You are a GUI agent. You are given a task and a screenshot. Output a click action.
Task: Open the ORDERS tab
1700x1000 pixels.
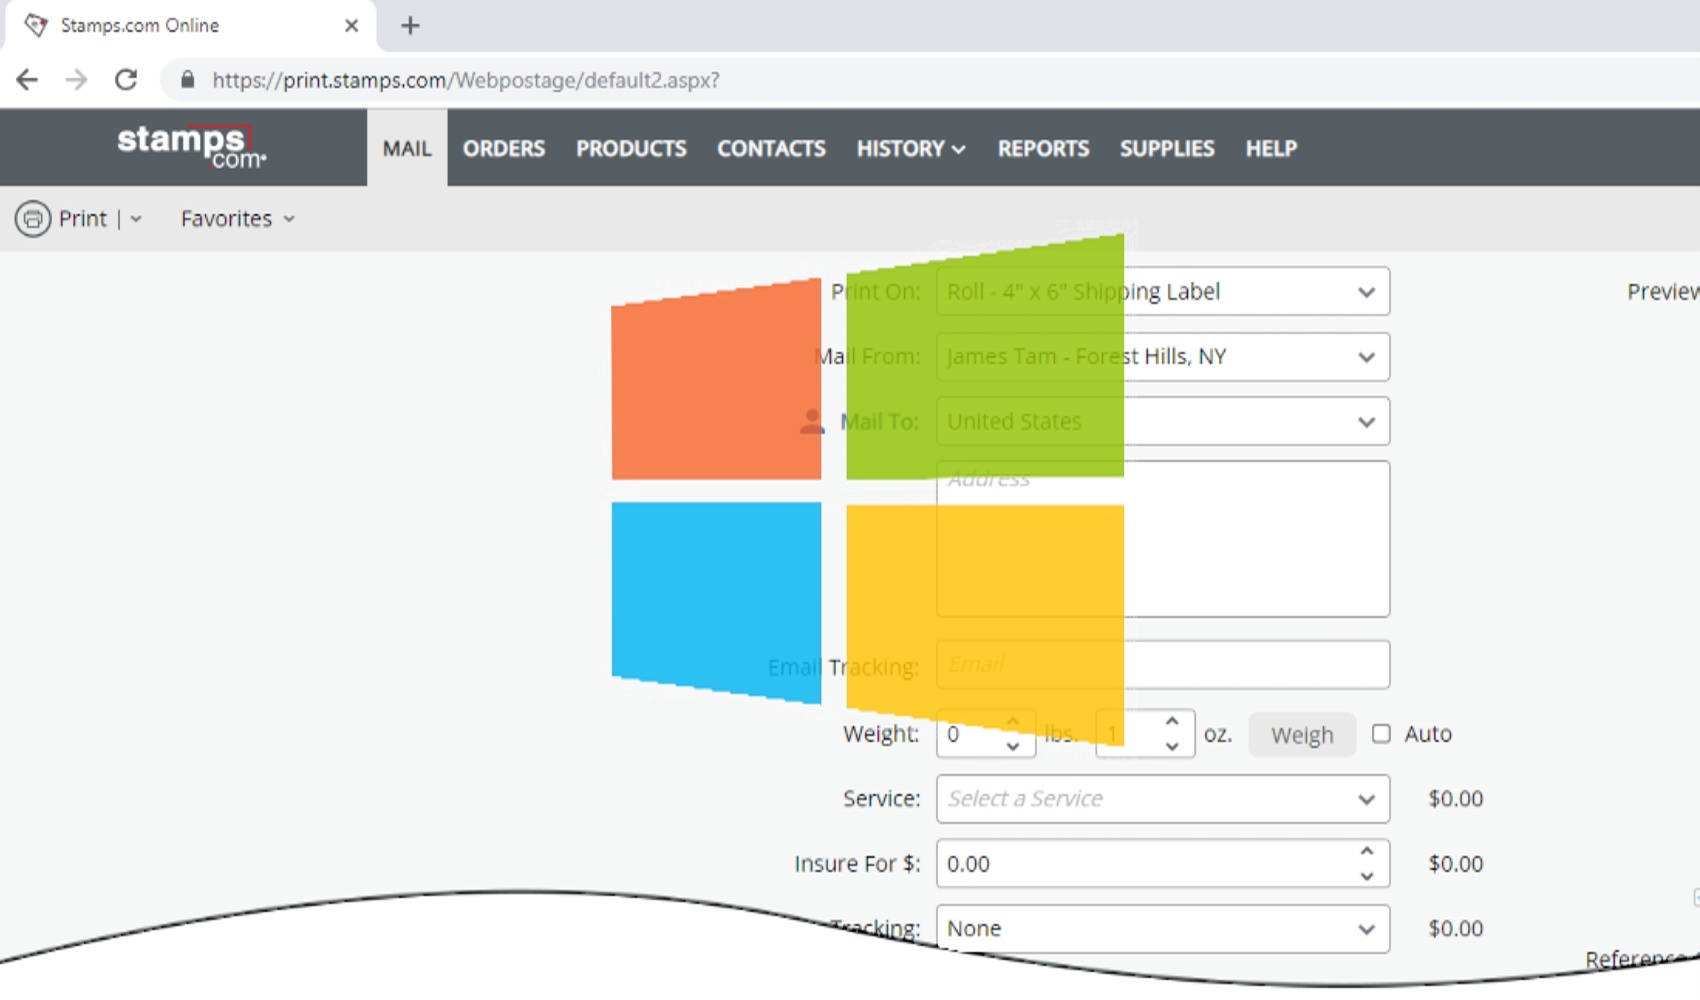(x=504, y=148)
